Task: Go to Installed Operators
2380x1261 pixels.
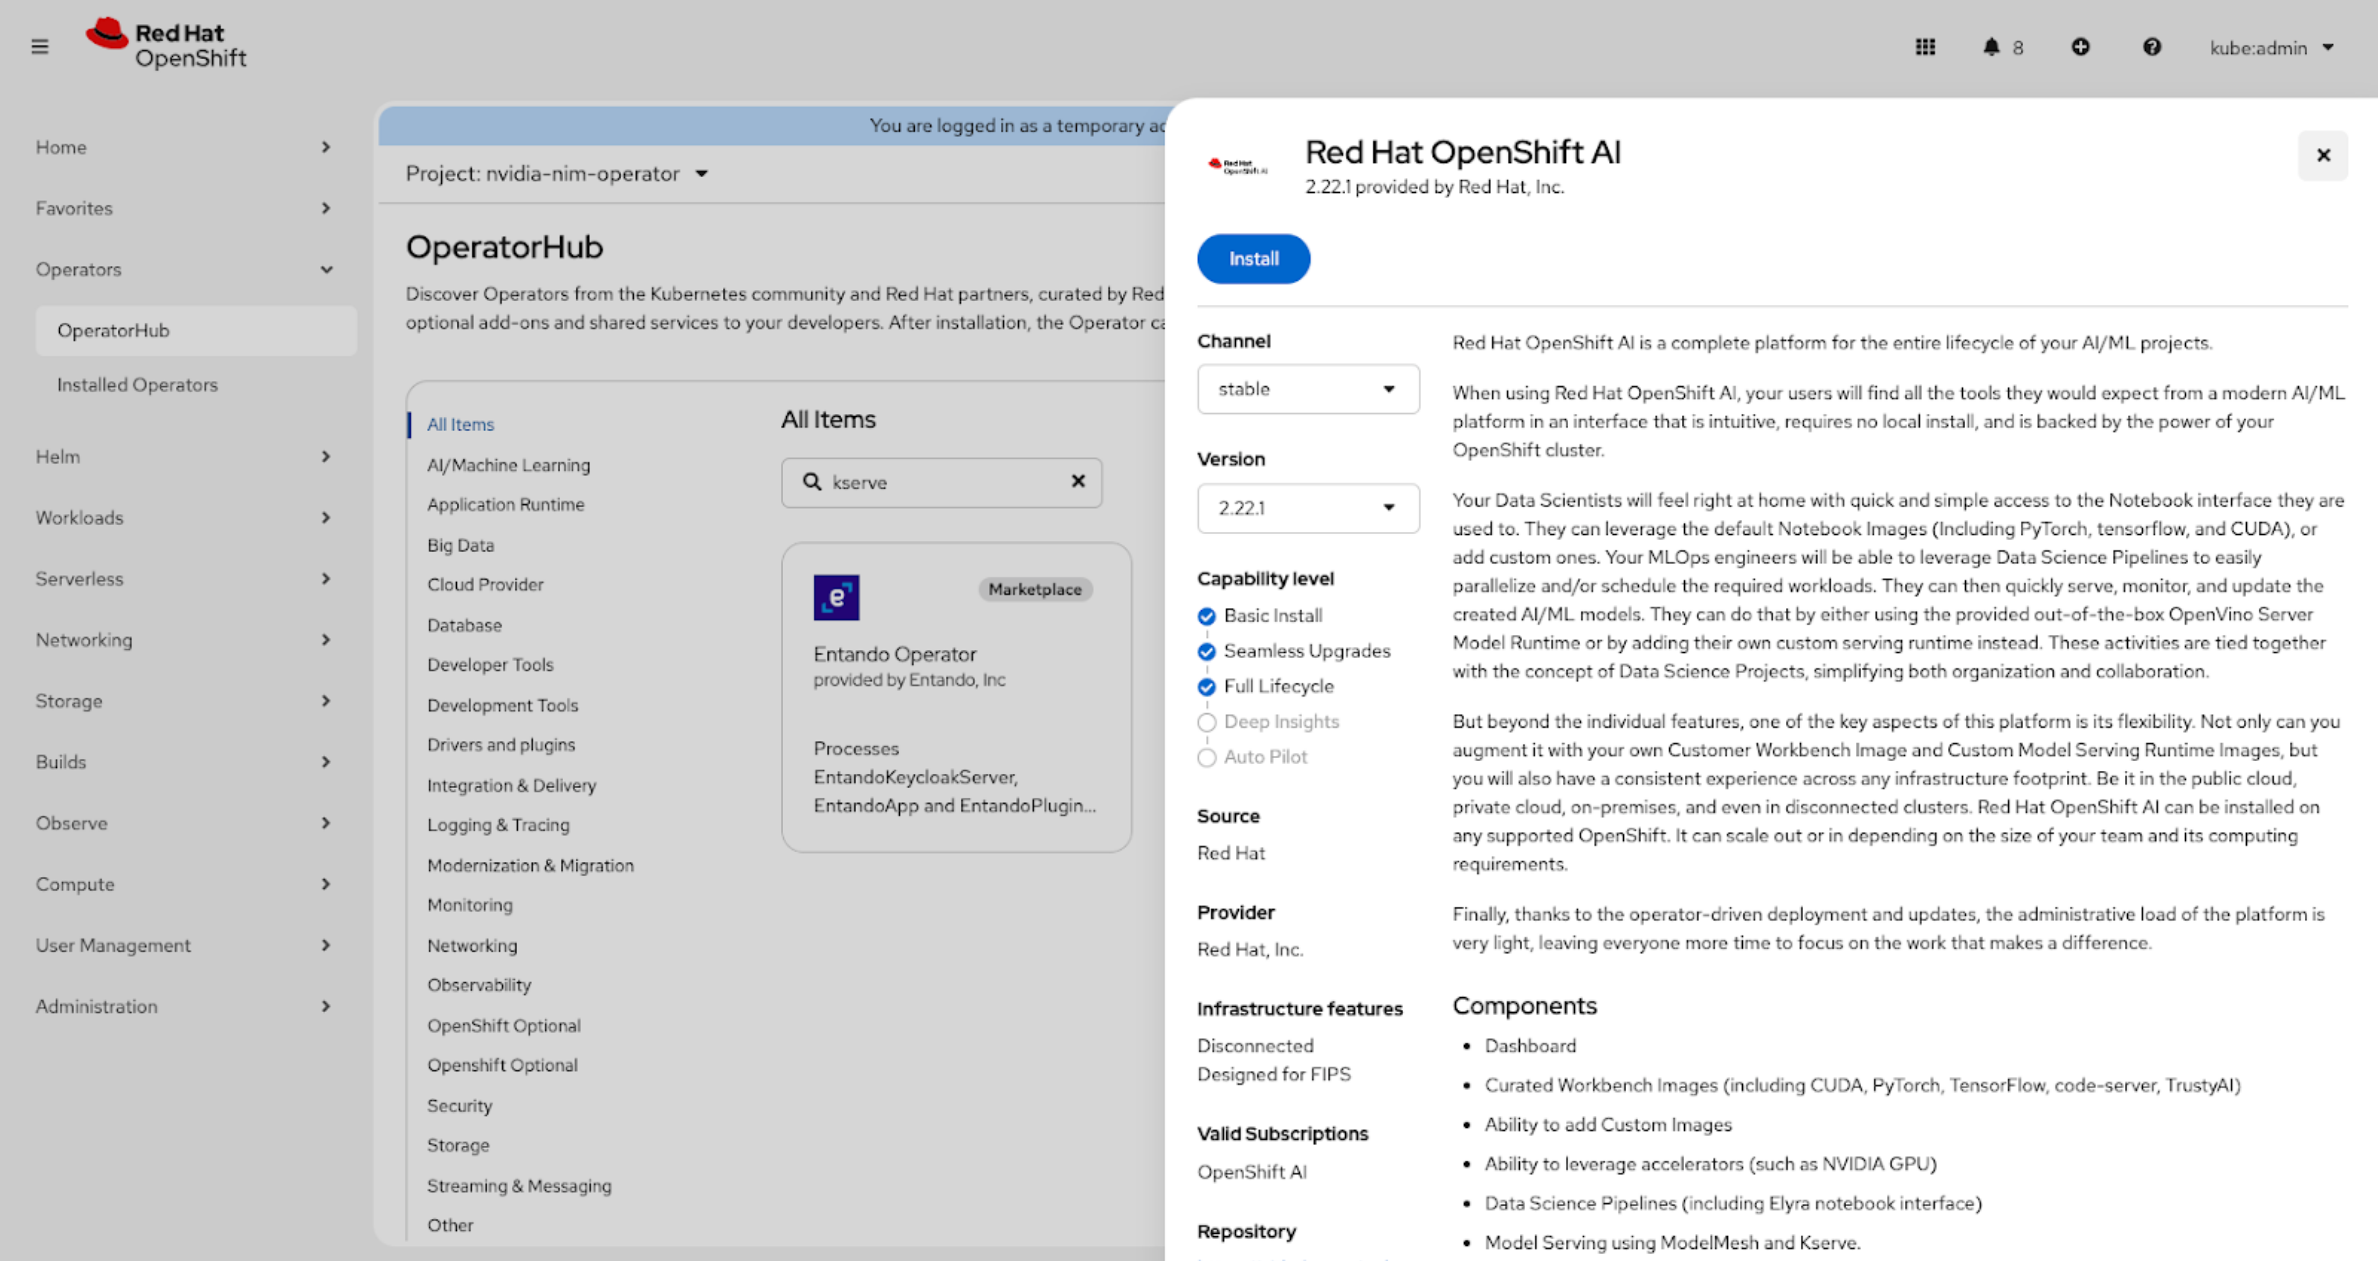Action: coord(137,384)
